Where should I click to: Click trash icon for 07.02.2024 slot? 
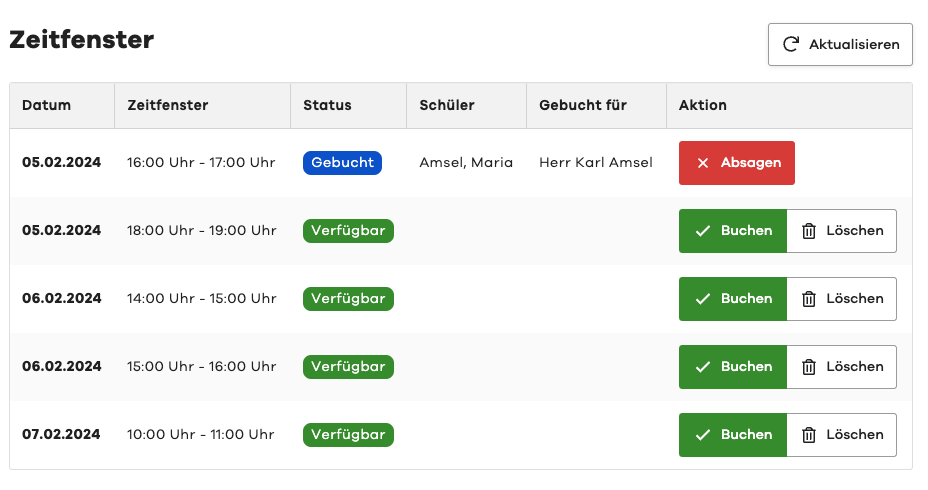click(809, 435)
